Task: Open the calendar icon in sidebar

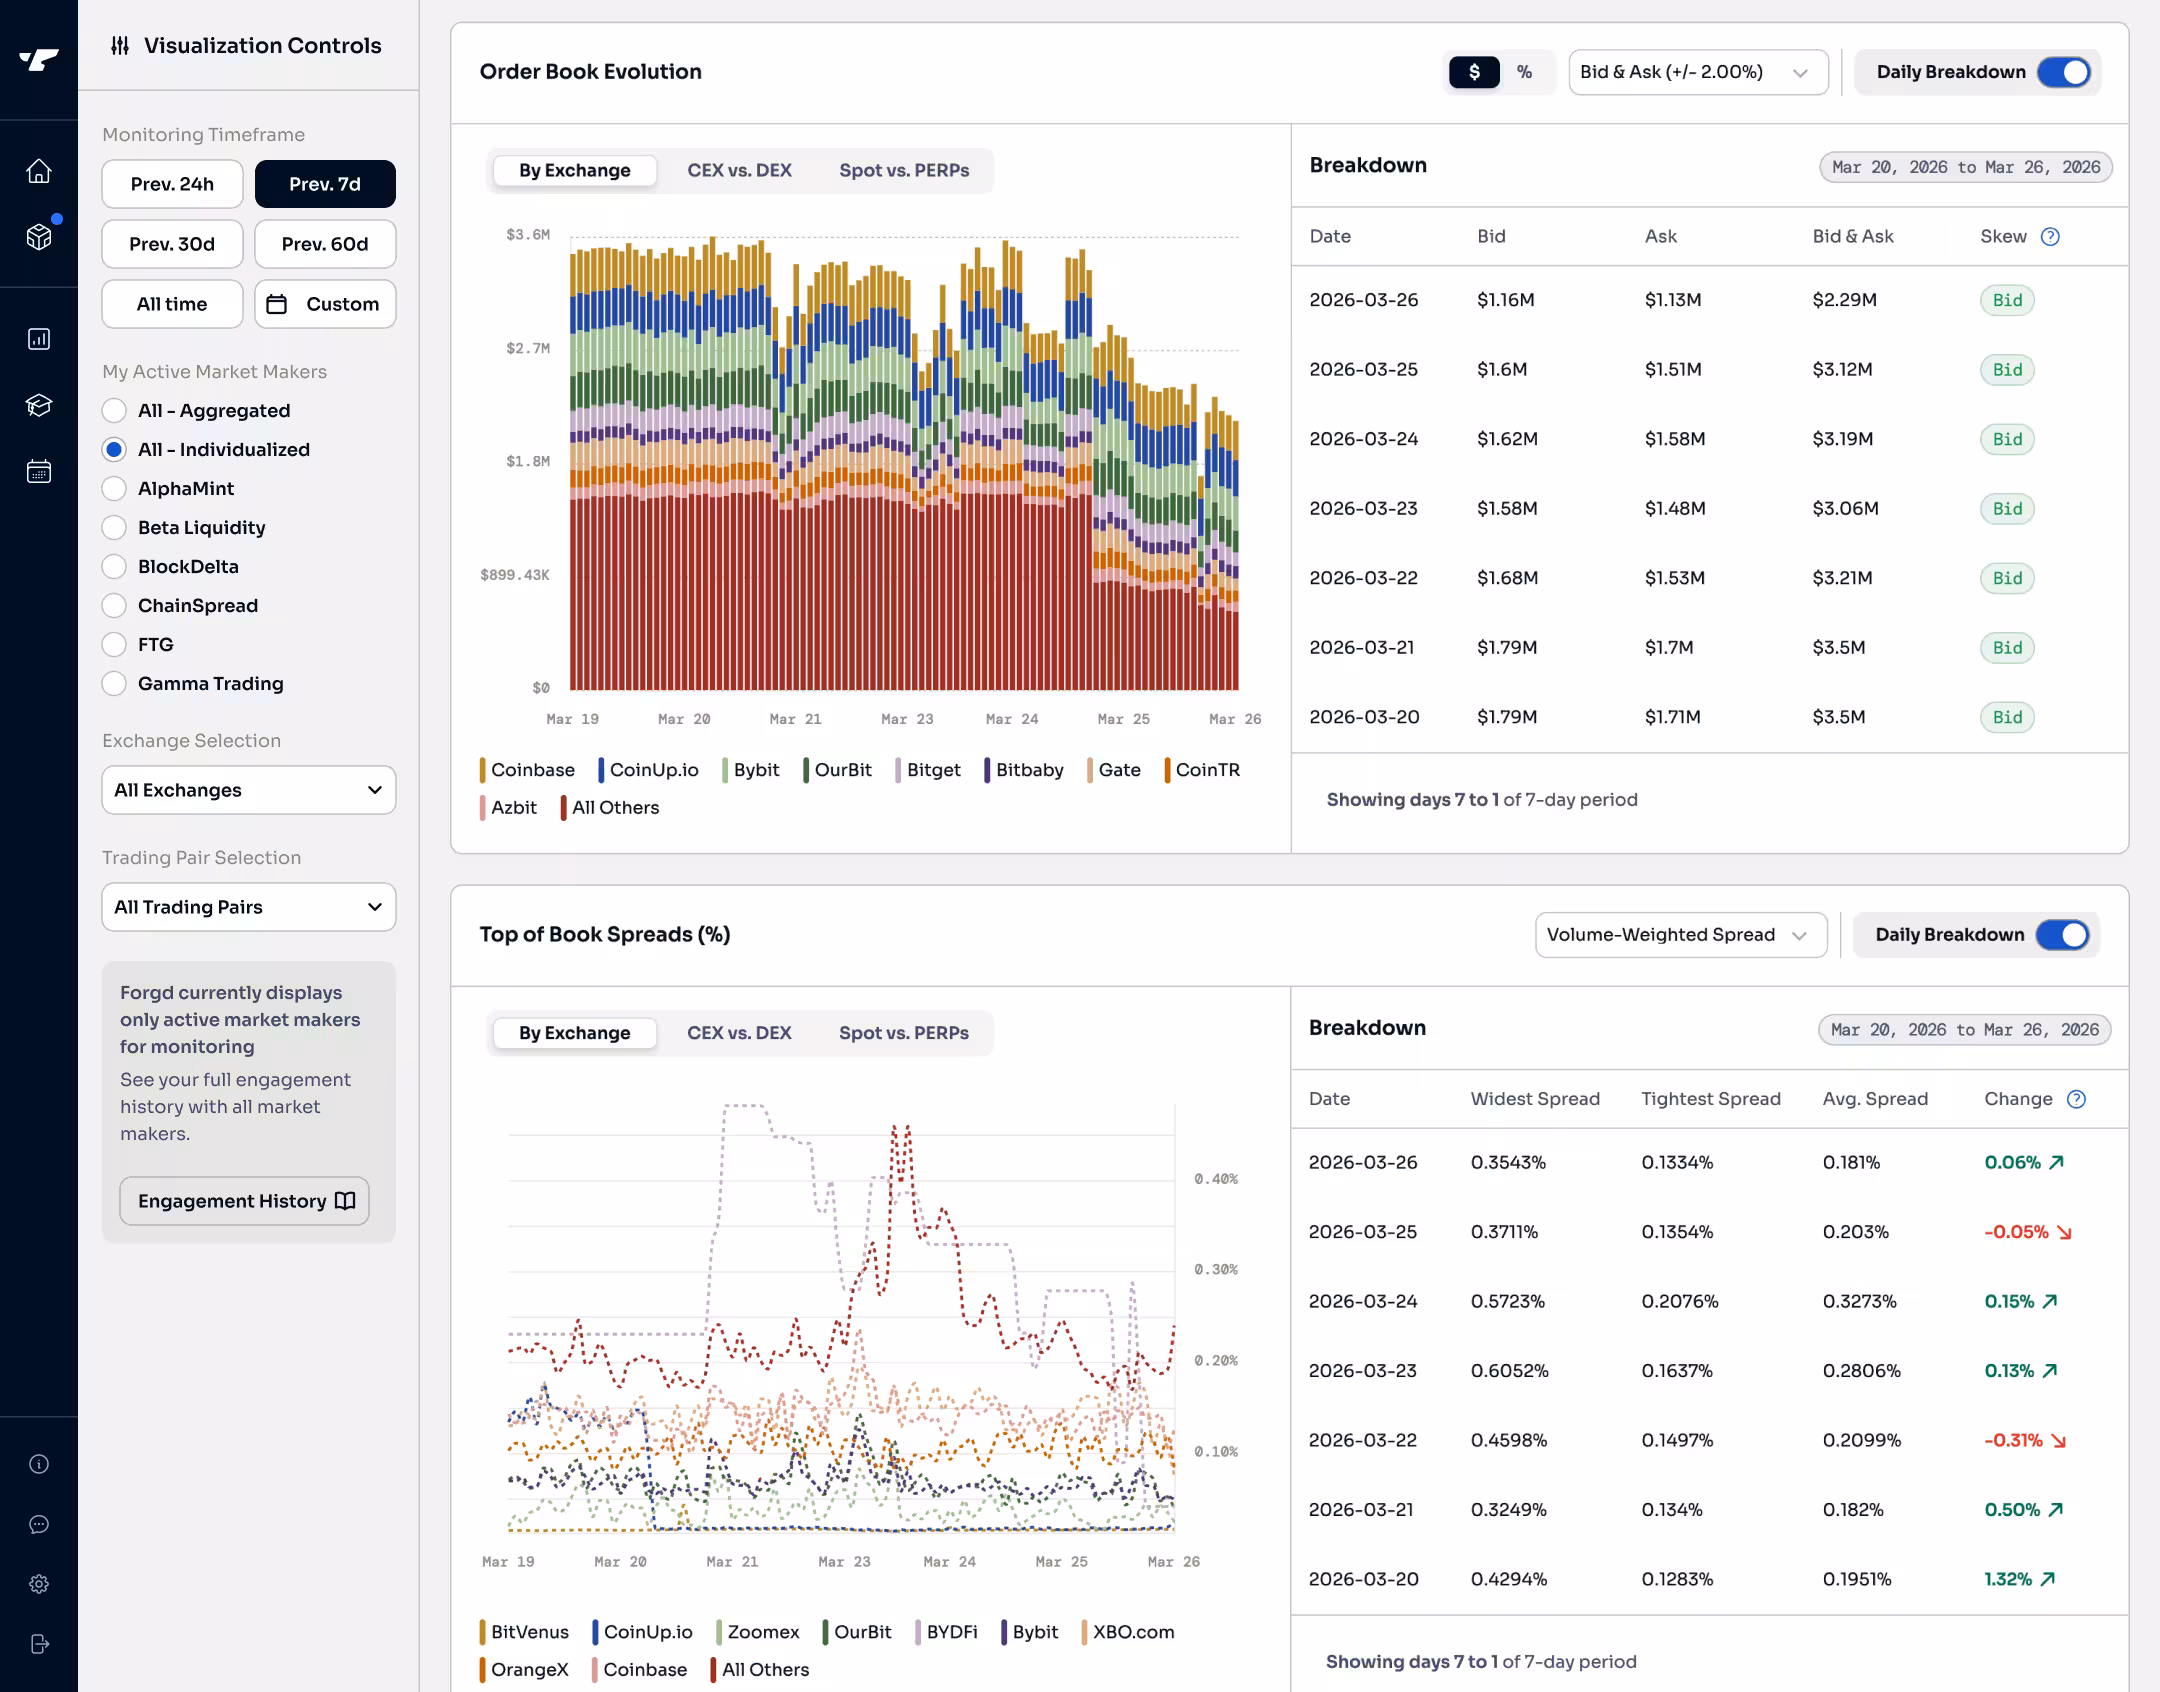Action: click(x=39, y=471)
